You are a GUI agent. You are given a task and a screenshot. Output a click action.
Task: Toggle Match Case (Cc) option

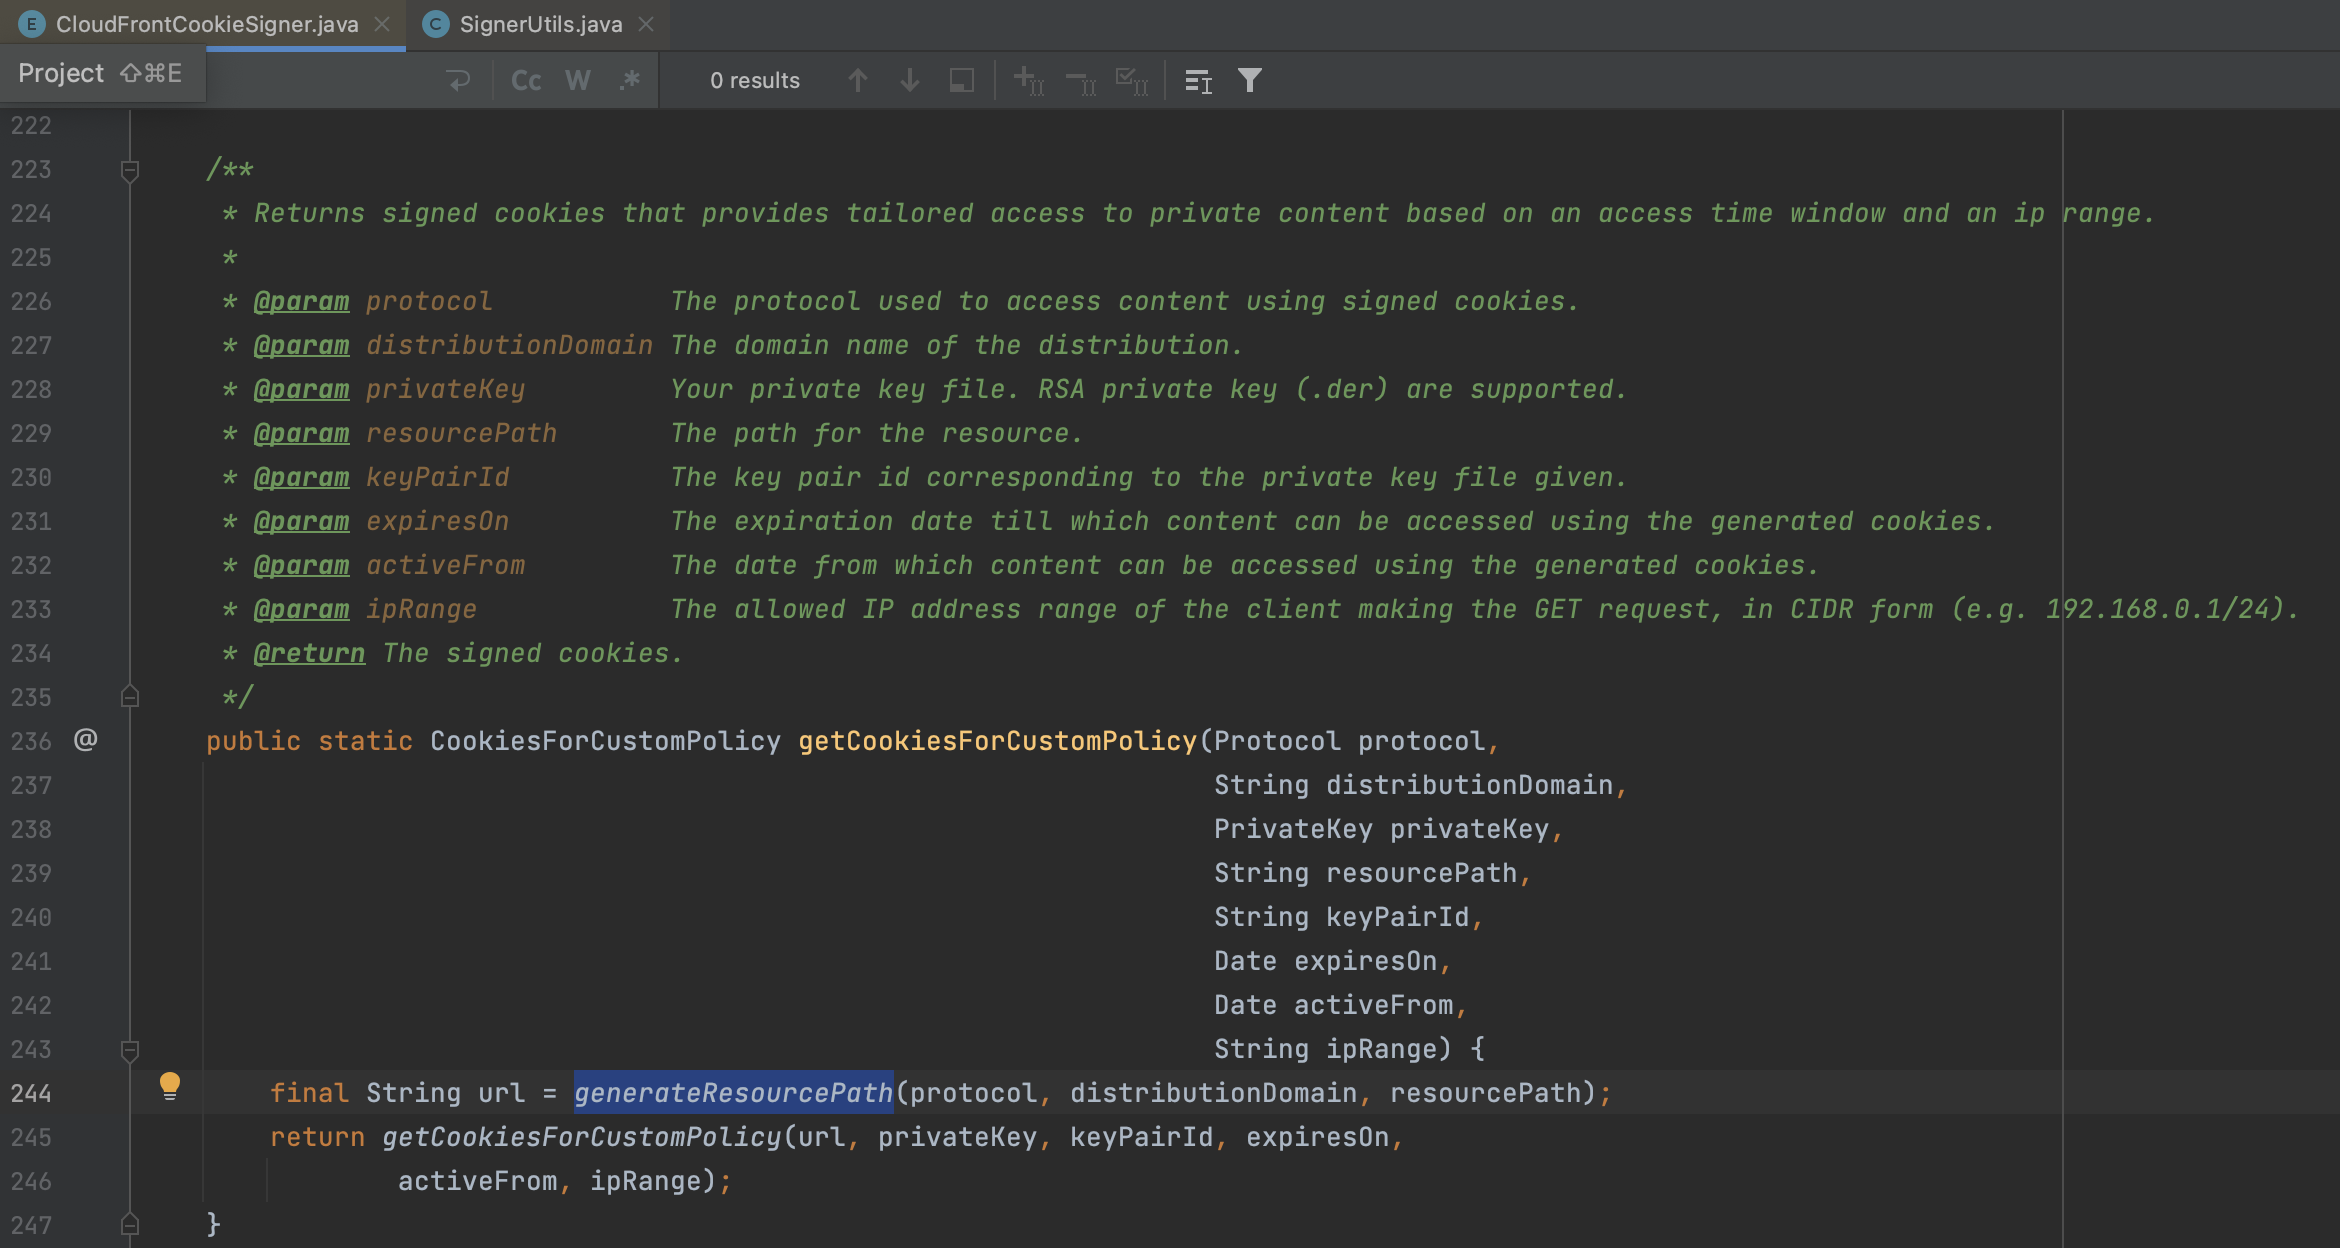tap(526, 80)
